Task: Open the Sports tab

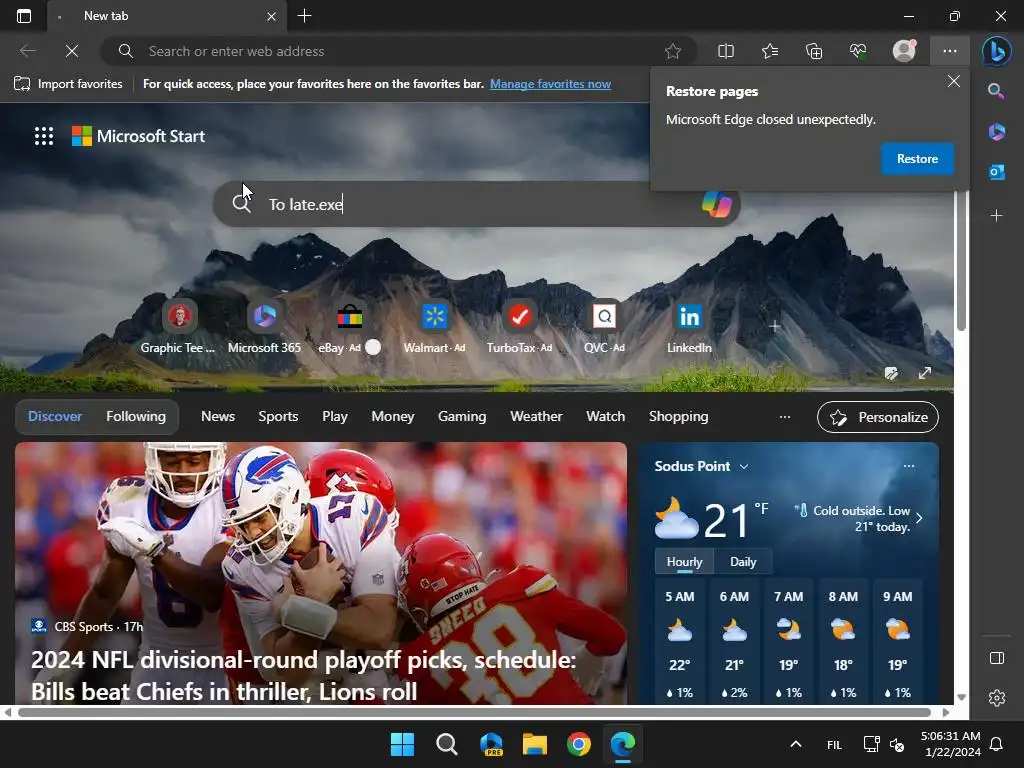Action: click(278, 417)
